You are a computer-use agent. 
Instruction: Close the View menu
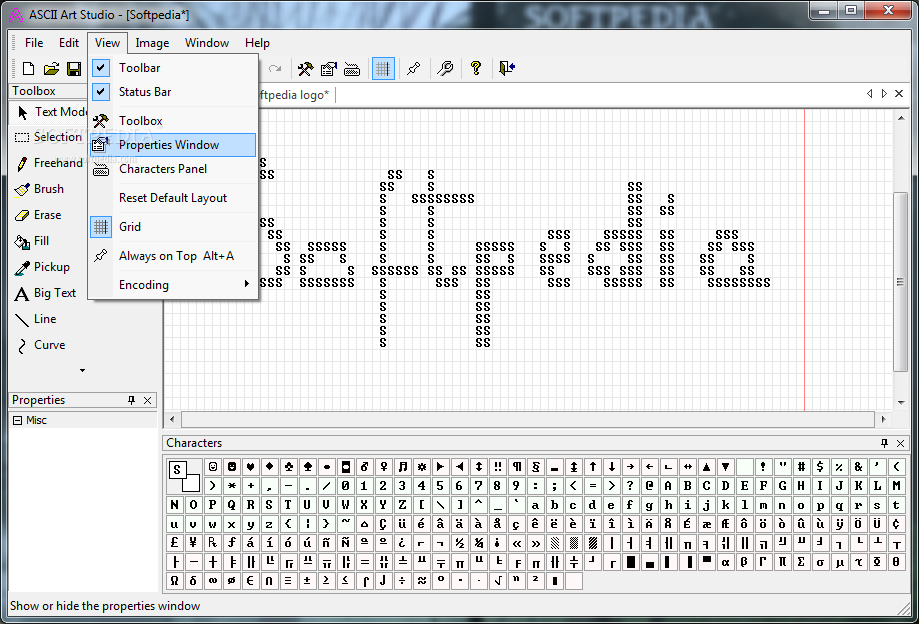[107, 43]
